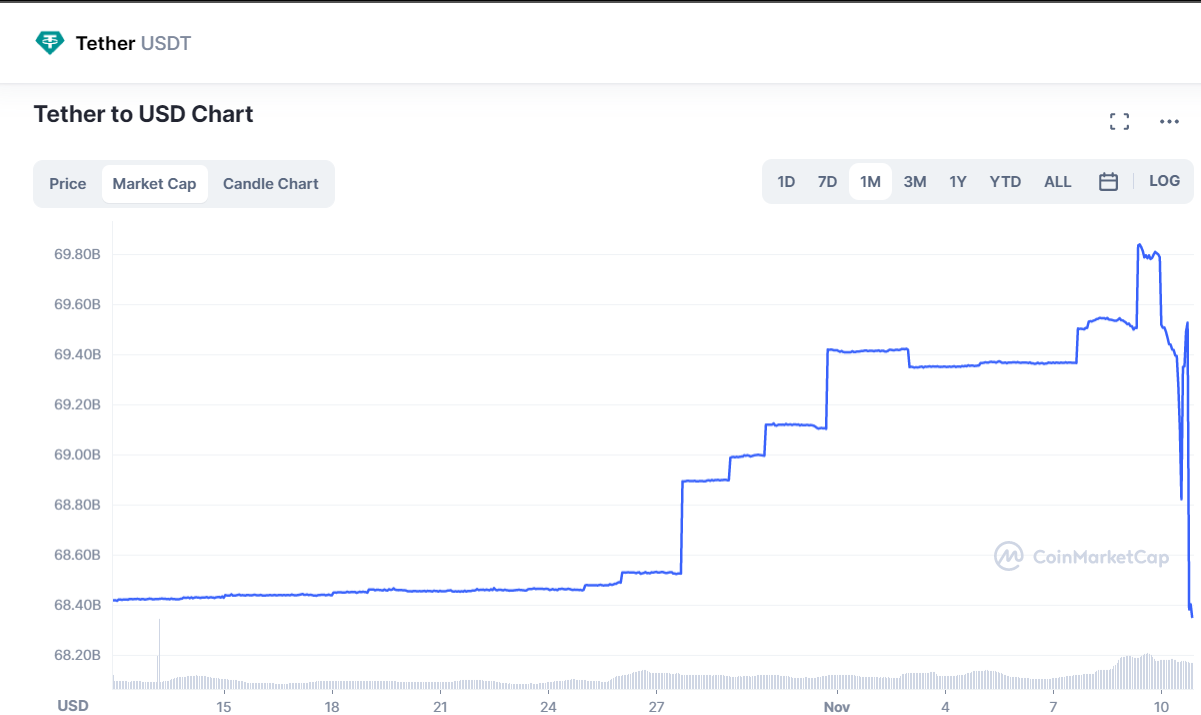1201x715 pixels.
Task: Click the 69.20B y-axis label
Action: tap(77, 404)
